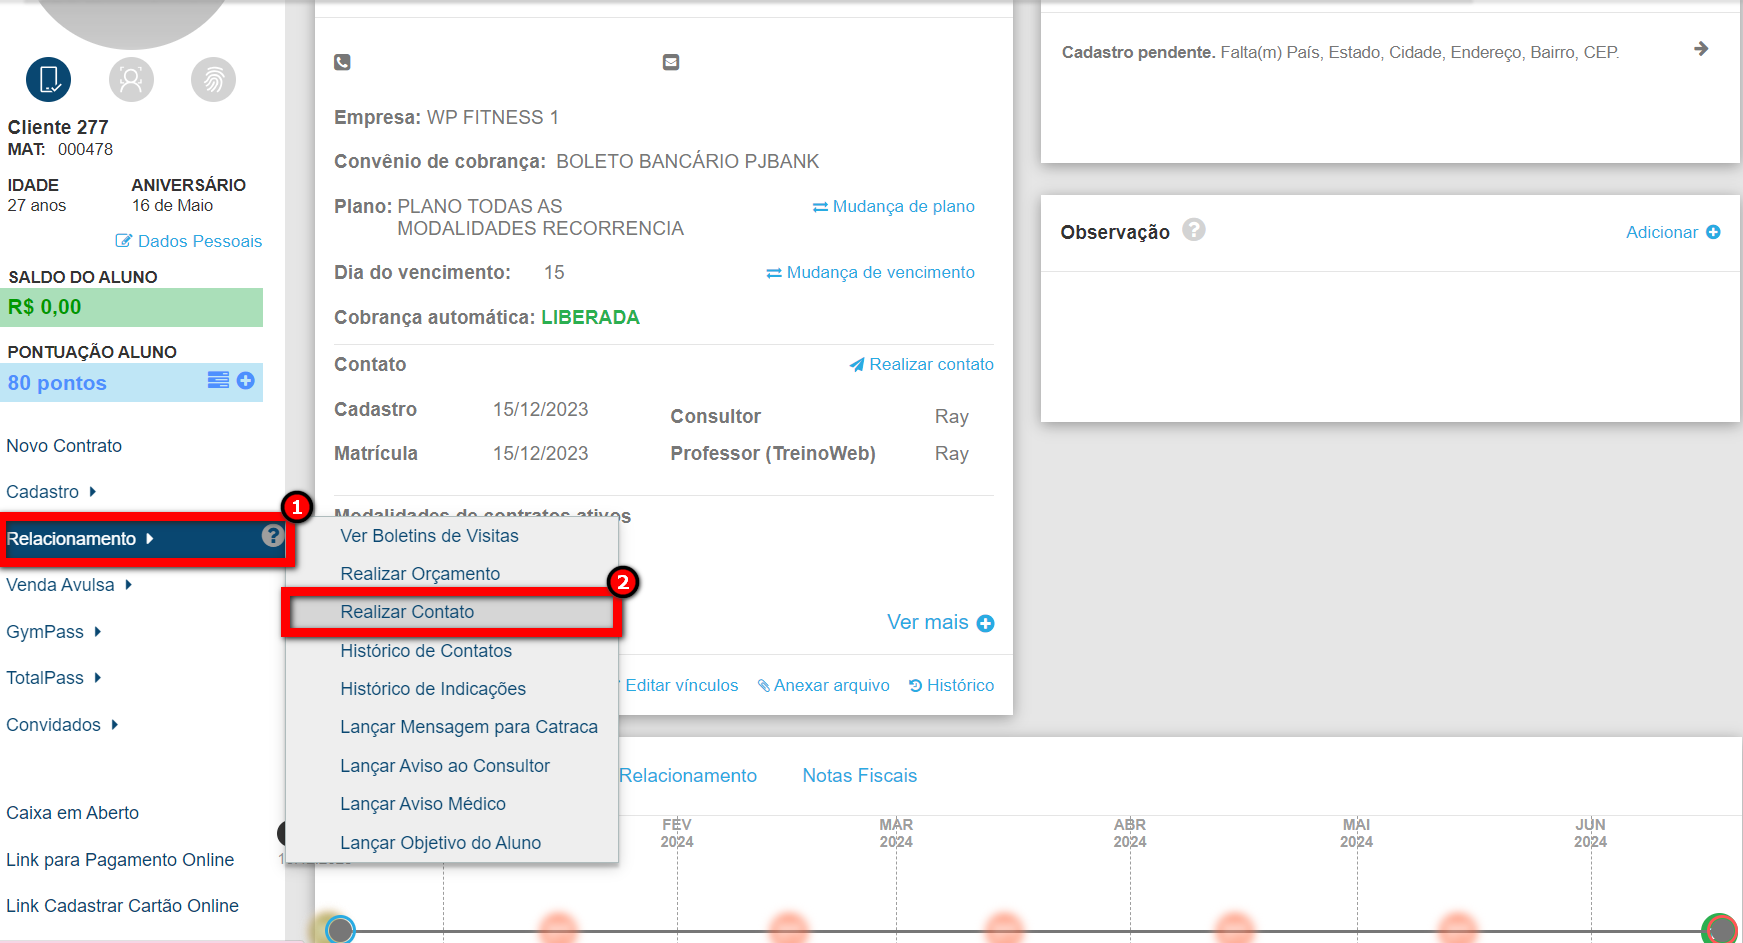Switch to the Notas Fiscais tab
The image size is (1743, 943).
coord(858,775)
